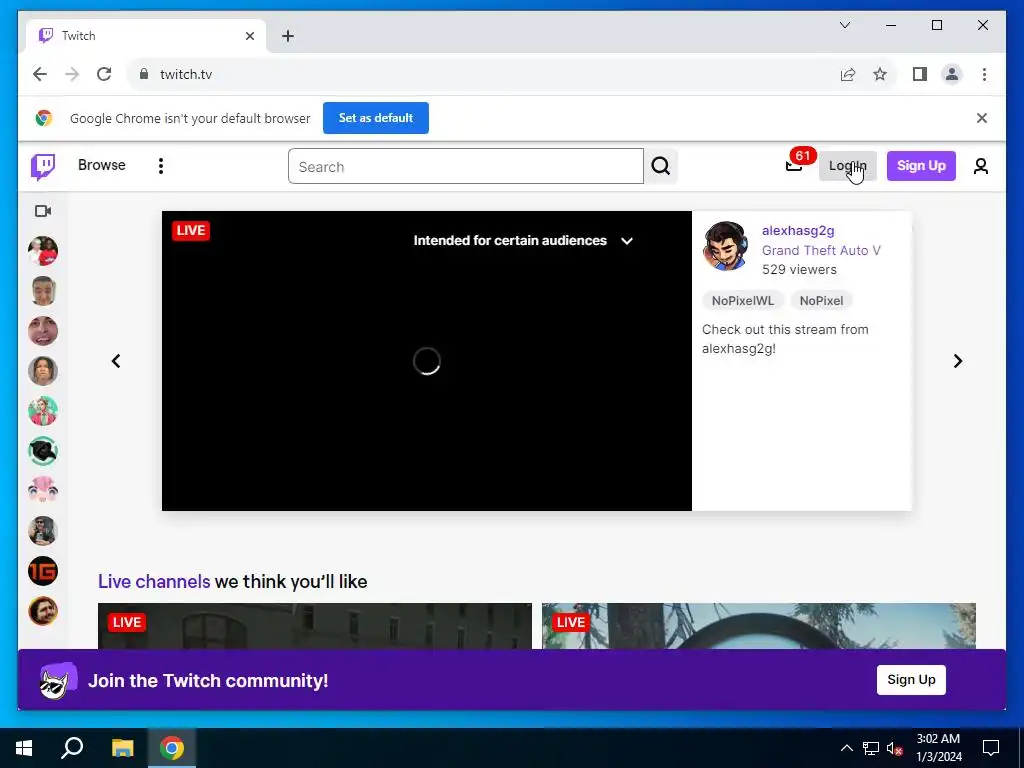This screenshot has width=1024, height=768.
Task: Open the green-bordered fifth sidebar avatar
Action: point(43,411)
